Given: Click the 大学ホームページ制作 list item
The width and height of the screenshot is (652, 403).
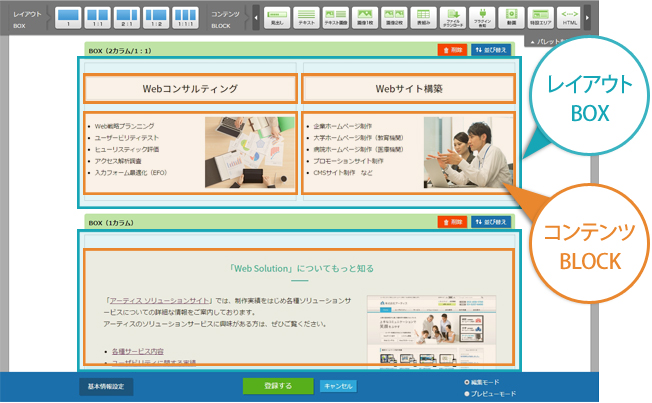Looking at the screenshot, I should (x=358, y=138).
